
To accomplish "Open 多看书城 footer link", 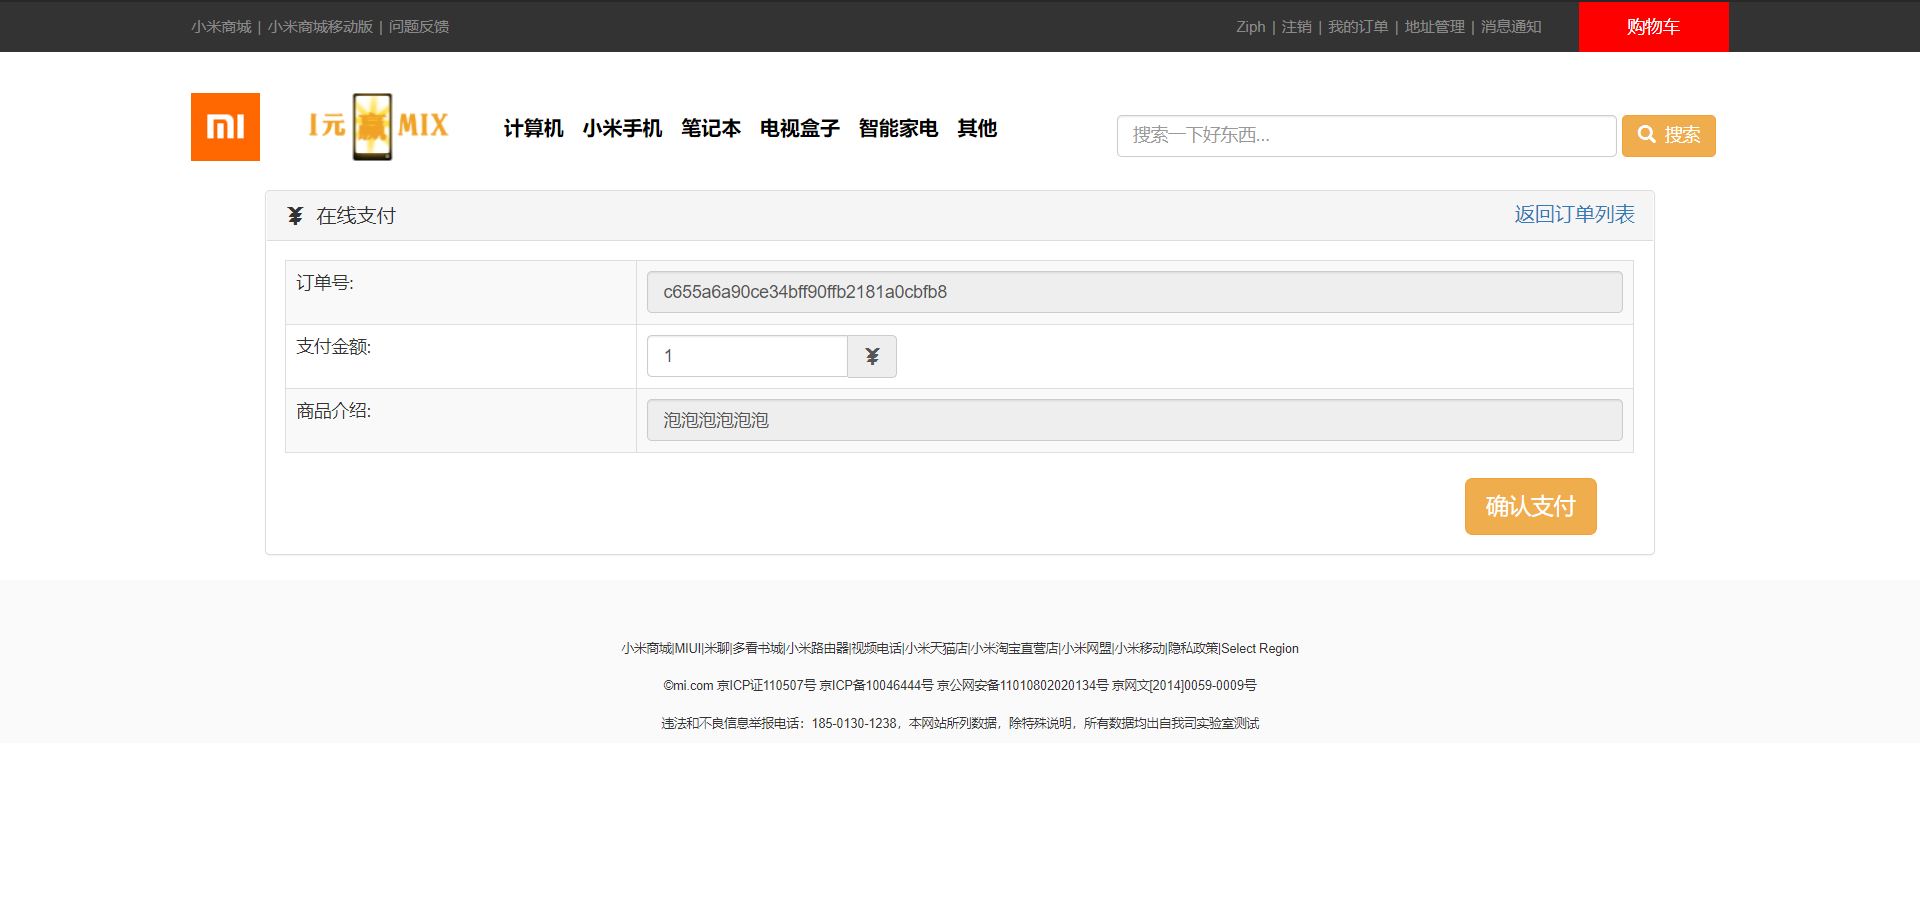I will coord(758,649).
